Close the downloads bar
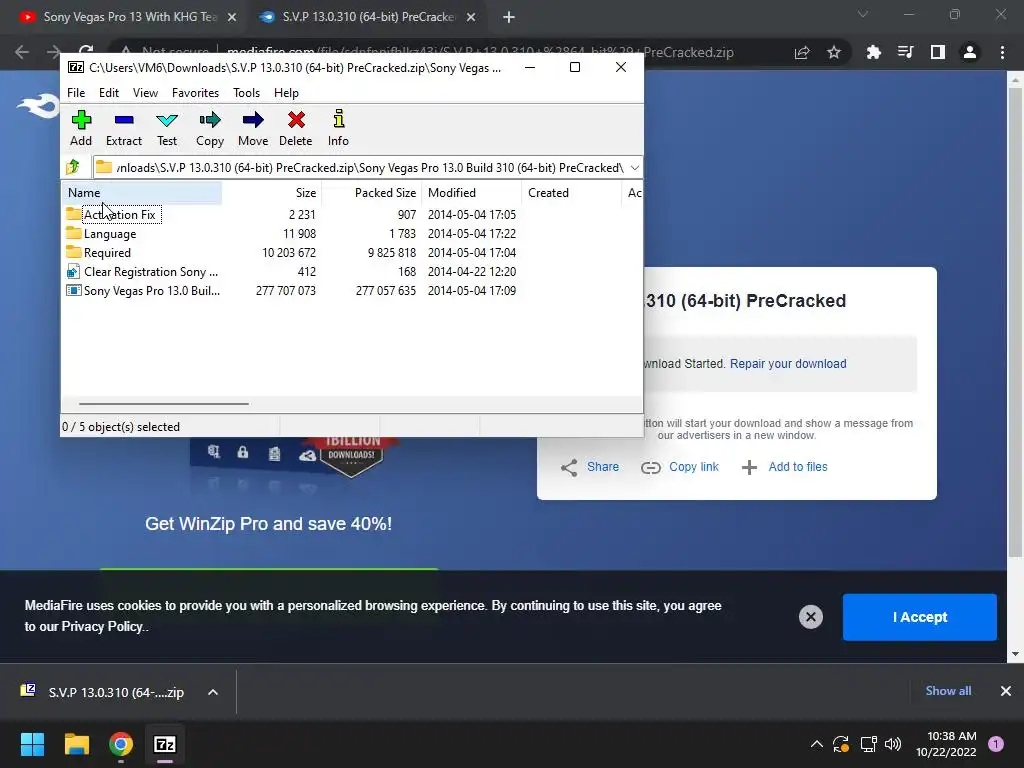The width and height of the screenshot is (1024, 768). pos(1006,691)
